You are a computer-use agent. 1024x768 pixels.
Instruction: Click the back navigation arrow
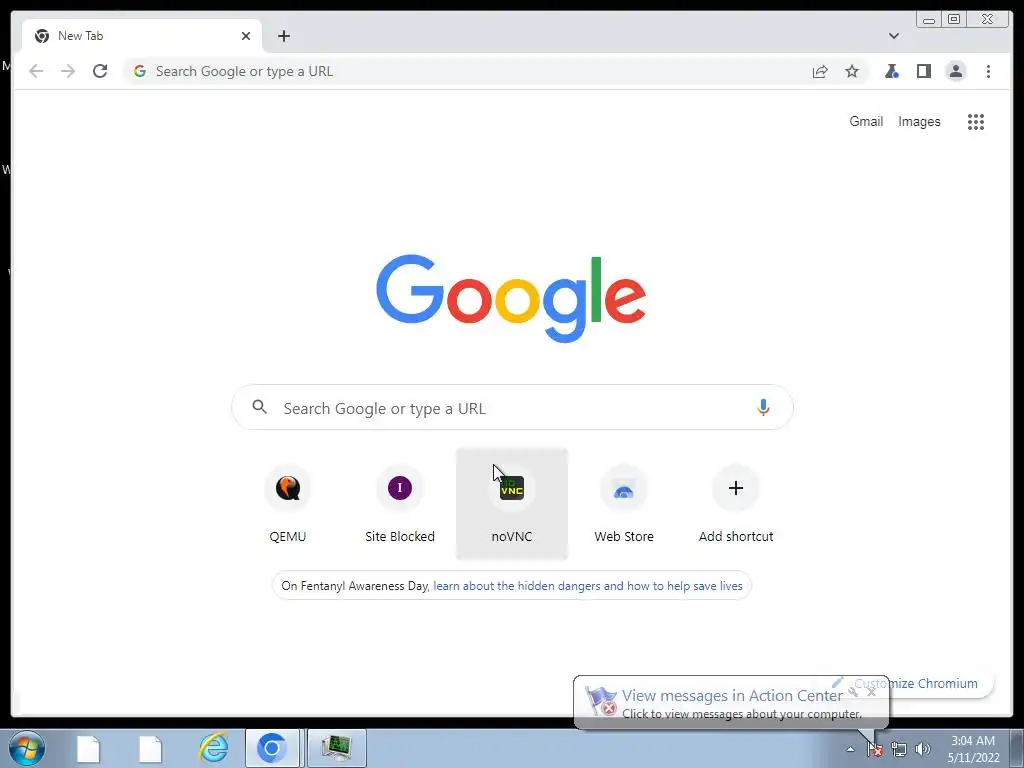pos(36,71)
